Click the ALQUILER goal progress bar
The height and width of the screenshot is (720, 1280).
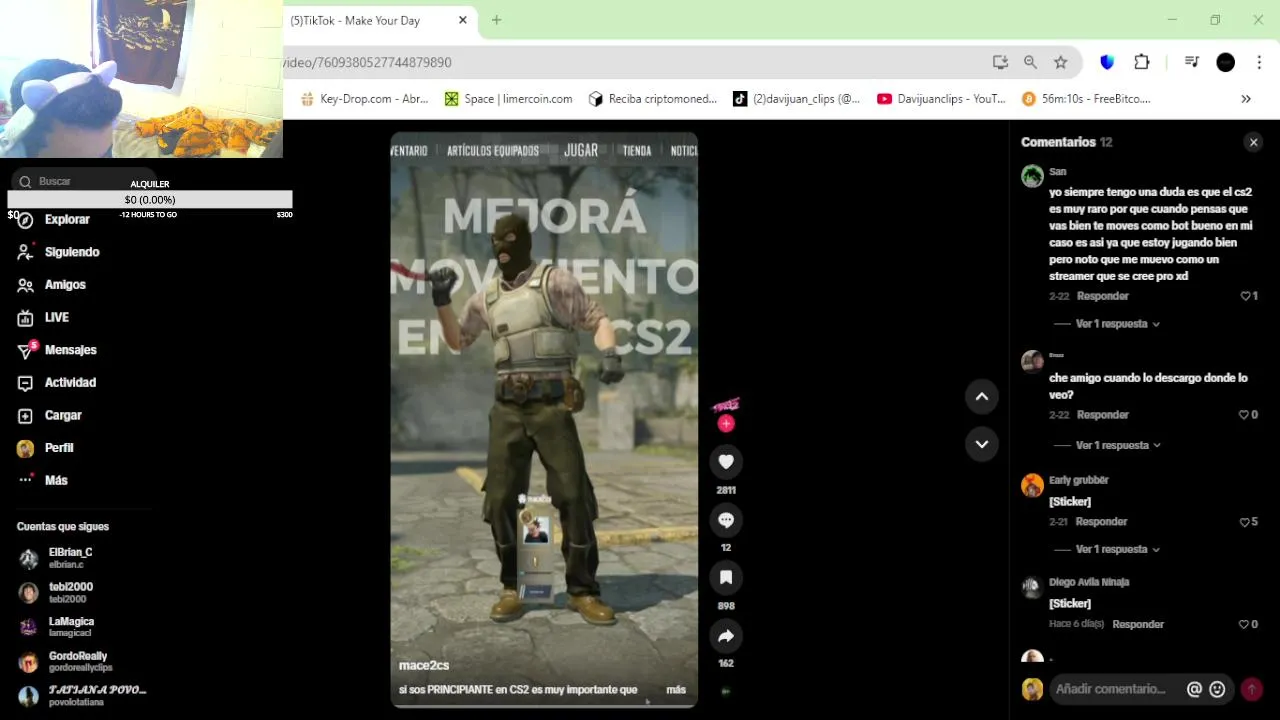150,200
